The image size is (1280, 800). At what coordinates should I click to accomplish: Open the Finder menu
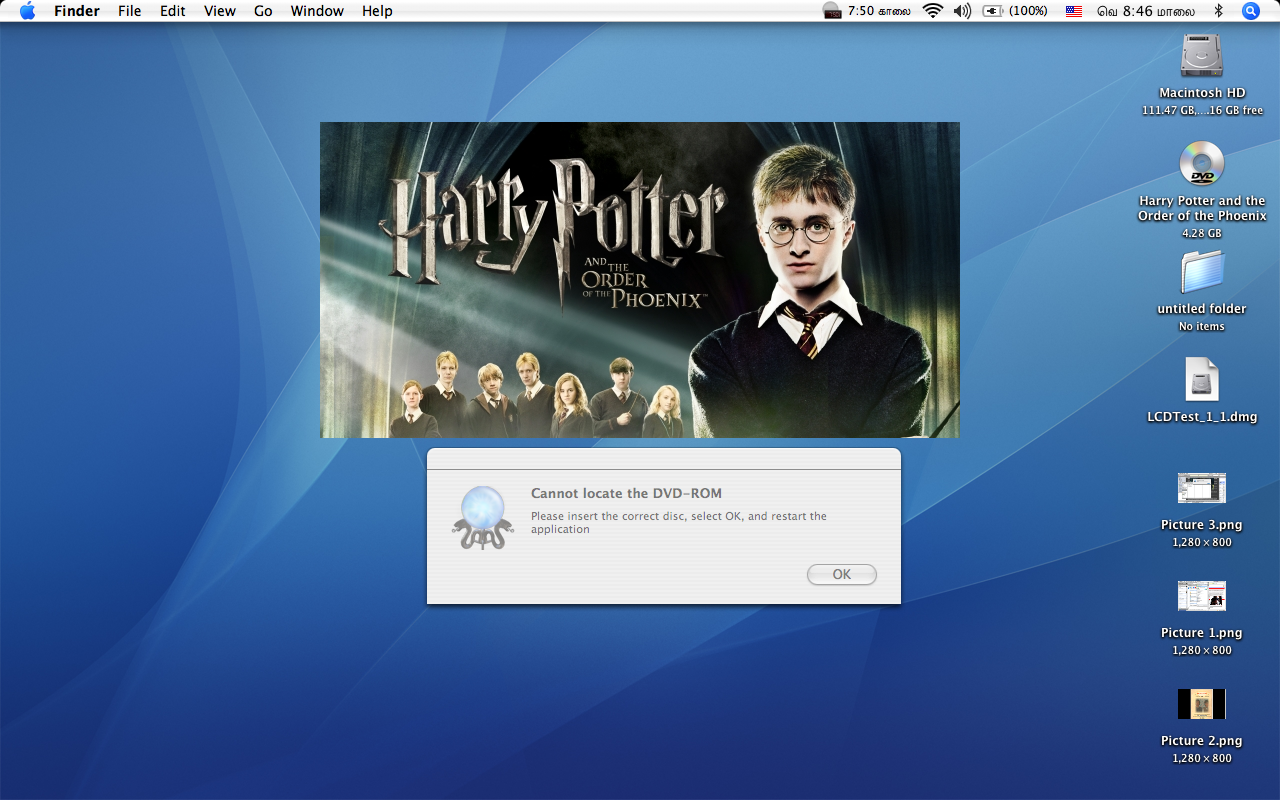[76, 11]
